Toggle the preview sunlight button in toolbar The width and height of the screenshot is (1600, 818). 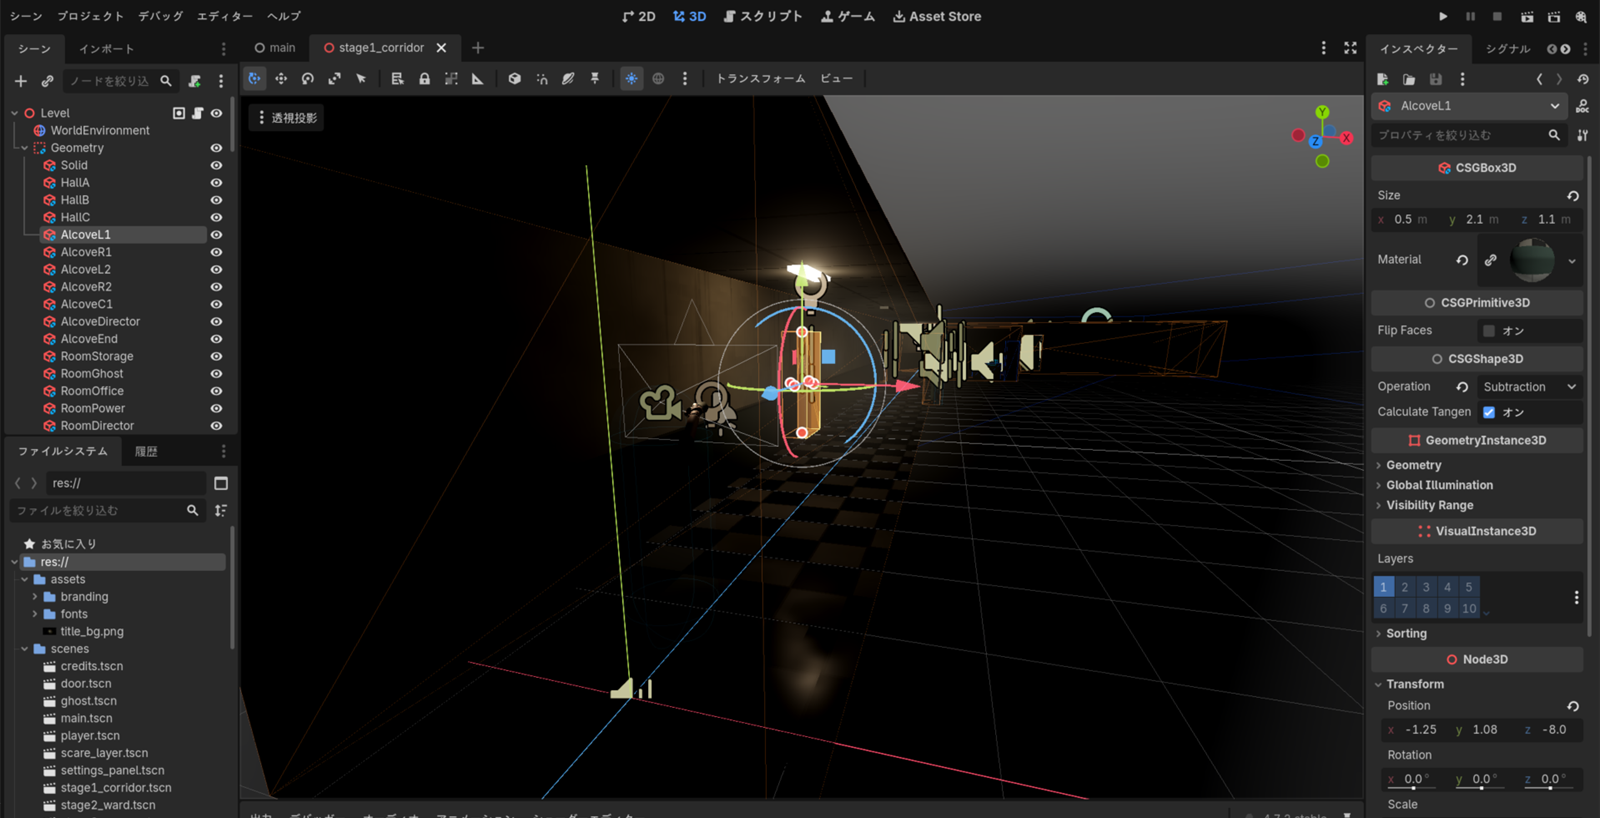[631, 78]
